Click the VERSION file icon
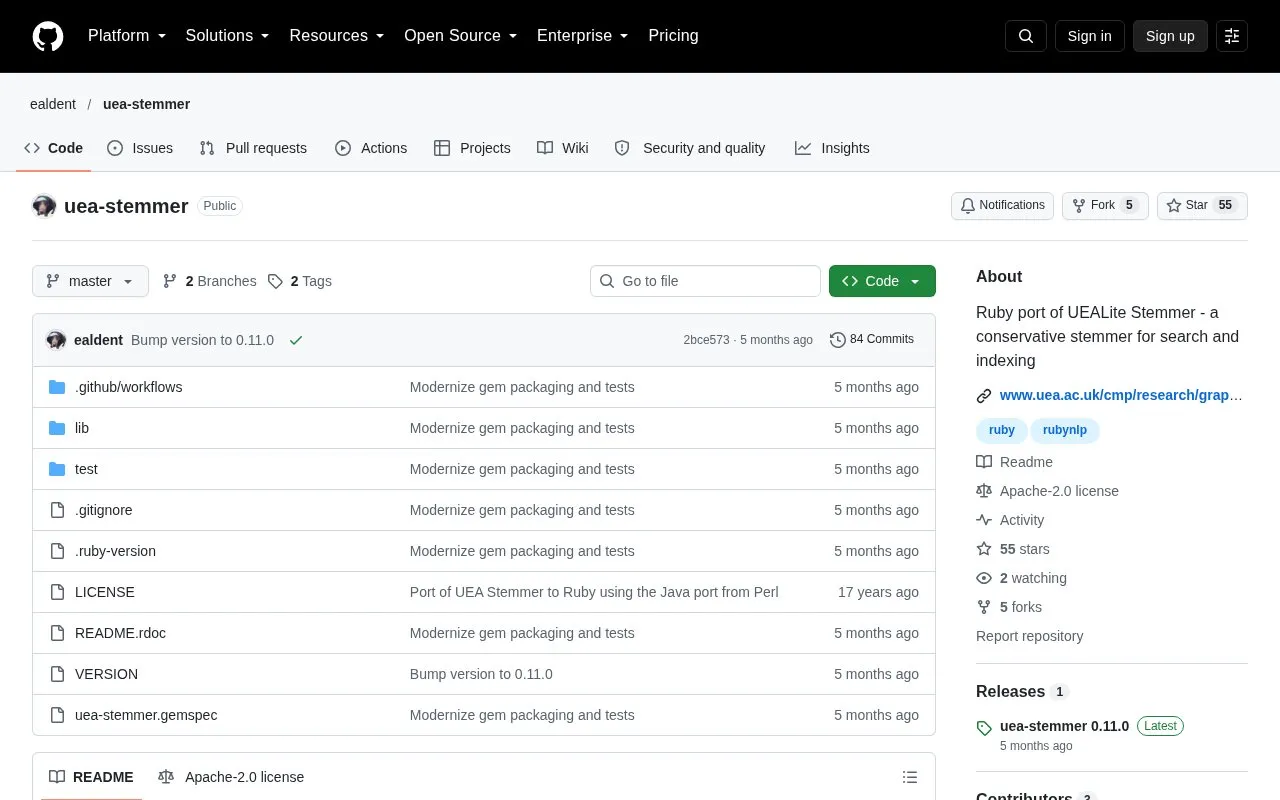The image size is (1280, 800). (x=57, y=674)
